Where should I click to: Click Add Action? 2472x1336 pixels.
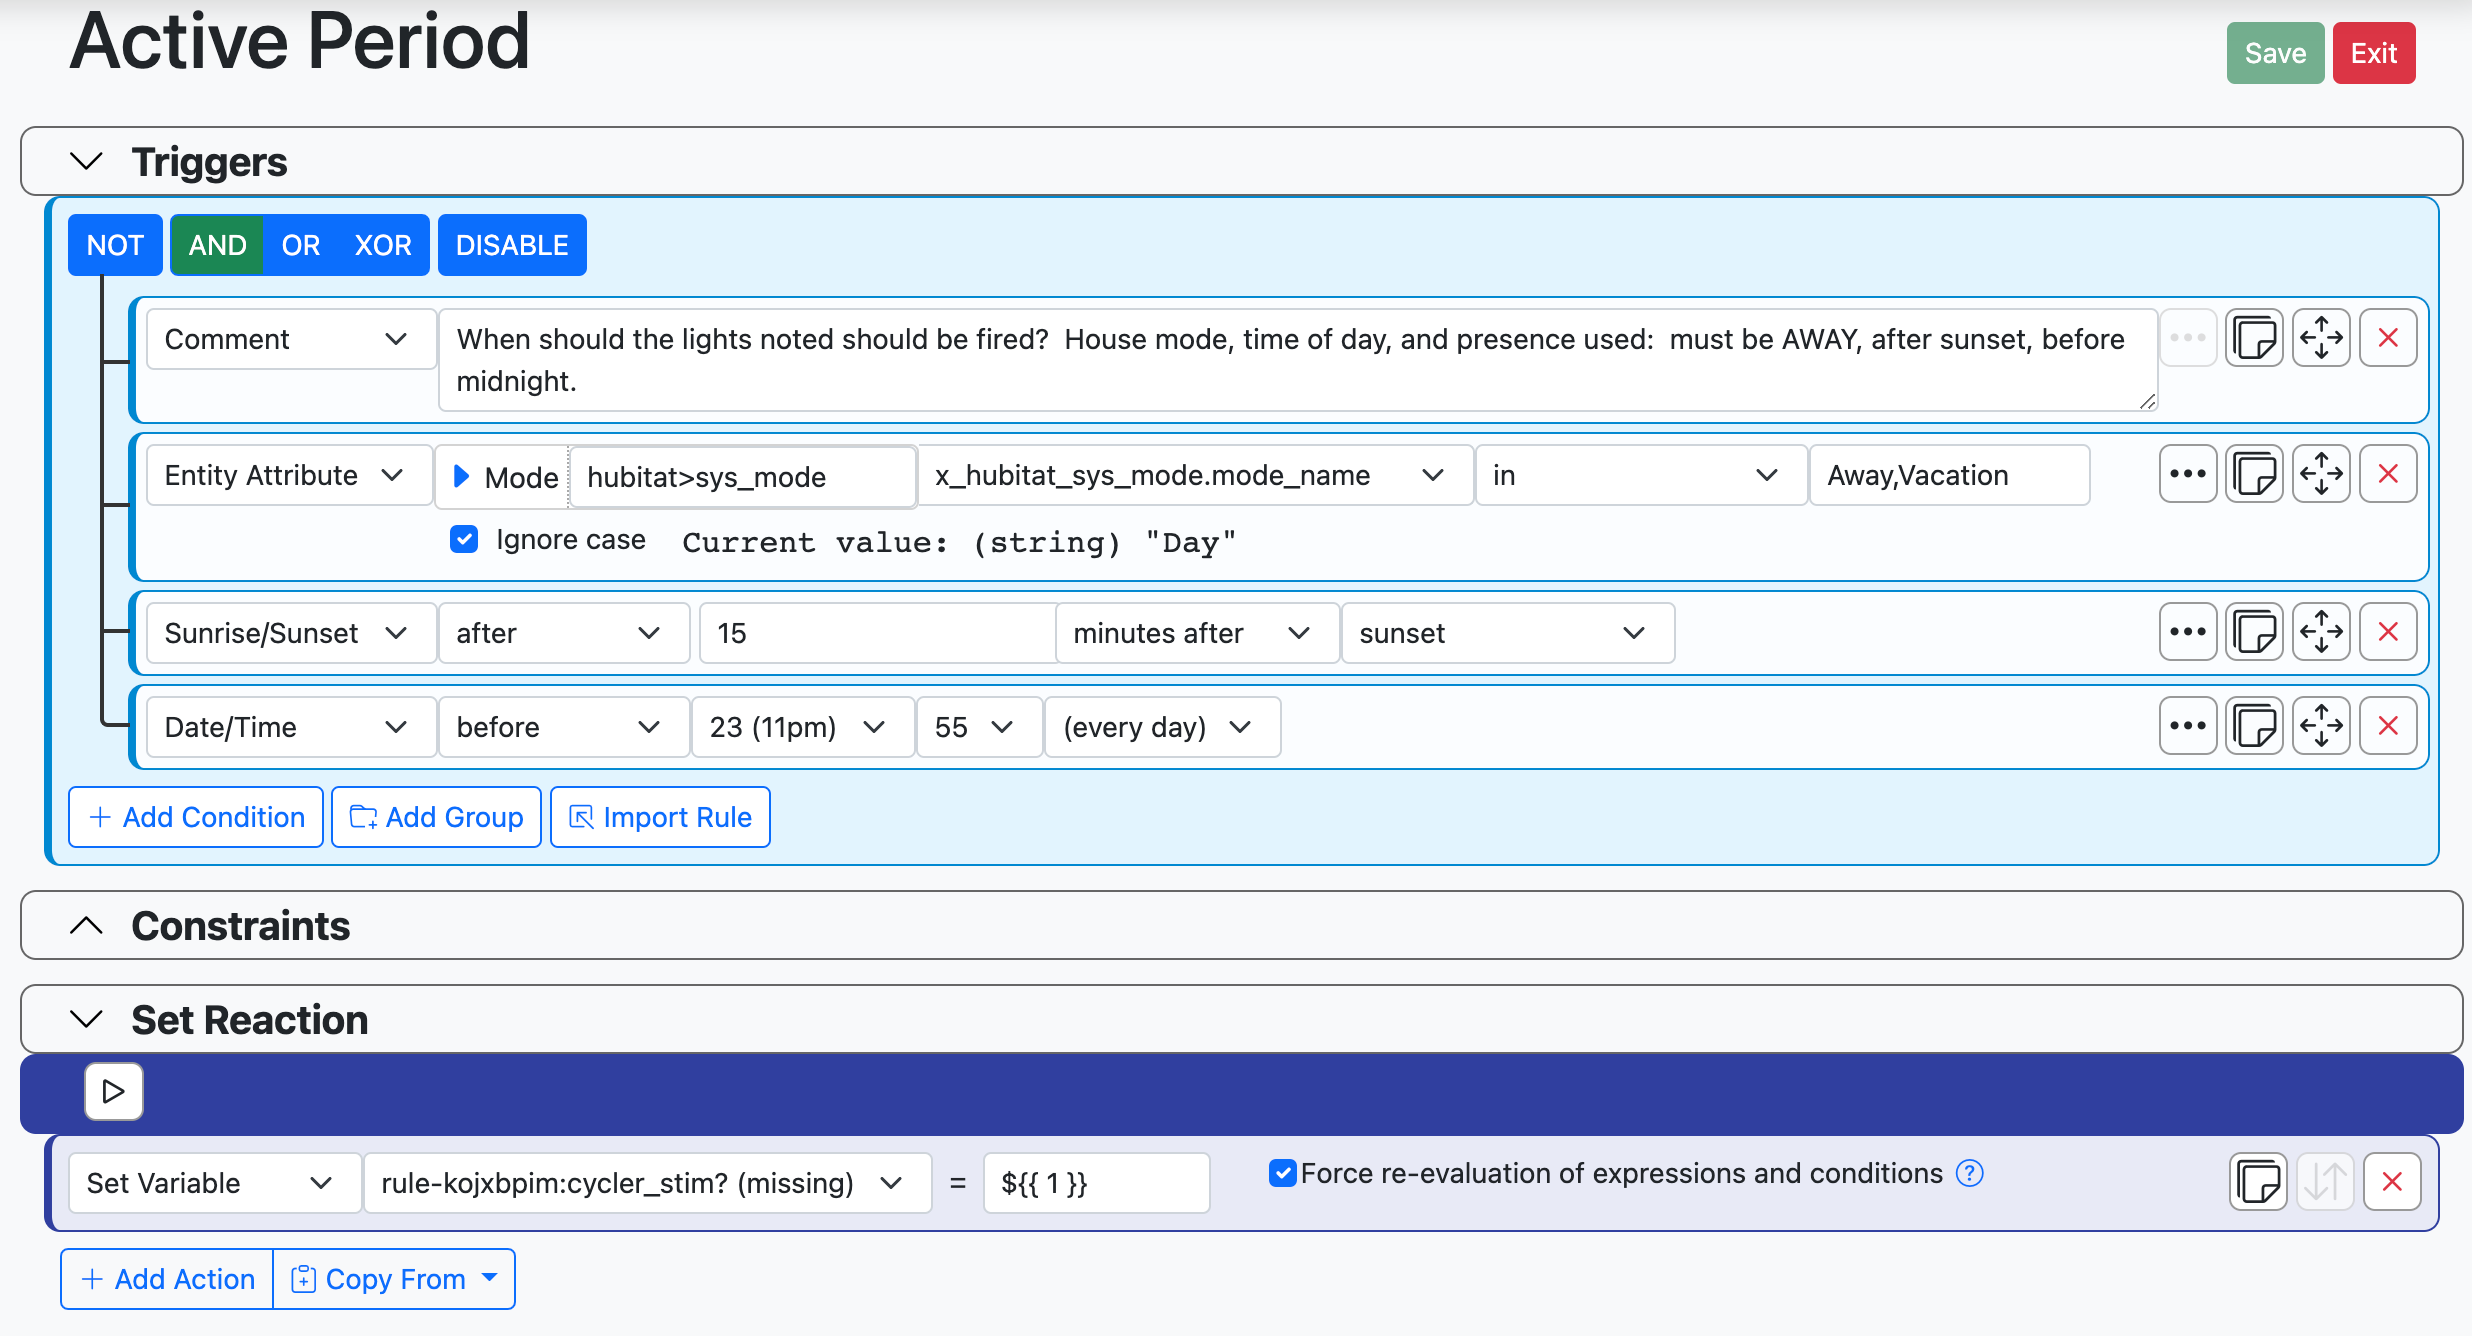click(x=167, y=1279)
